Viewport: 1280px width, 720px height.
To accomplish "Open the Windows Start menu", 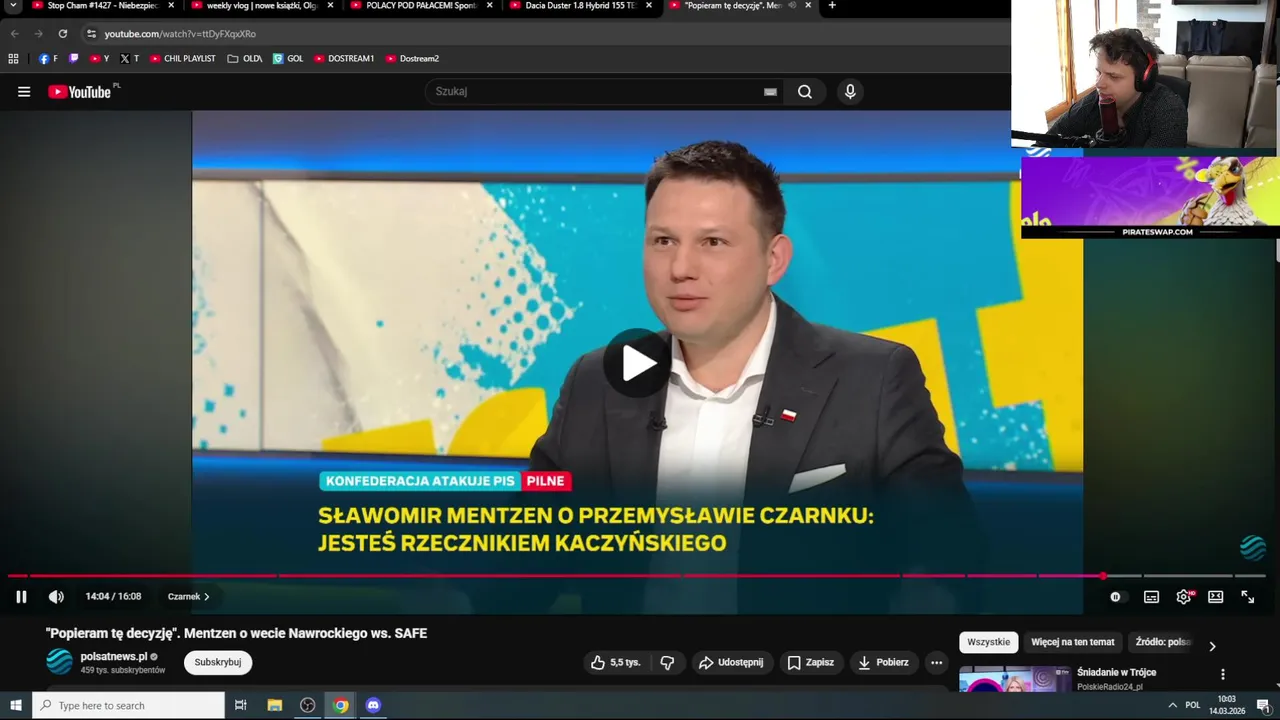I will (x=16, y=705).
